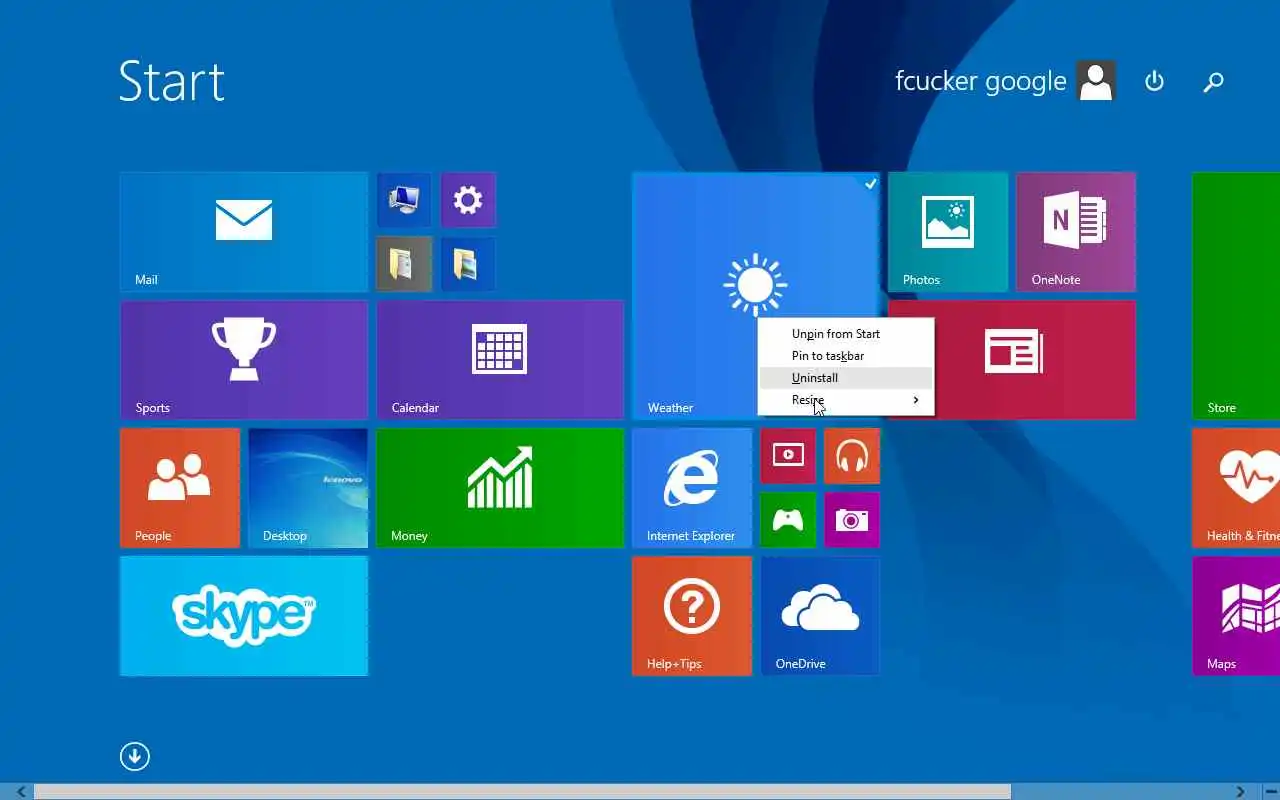The image size is (1280, 800).
Task: Click the fcucker google account name
Action: pos(981,81)
